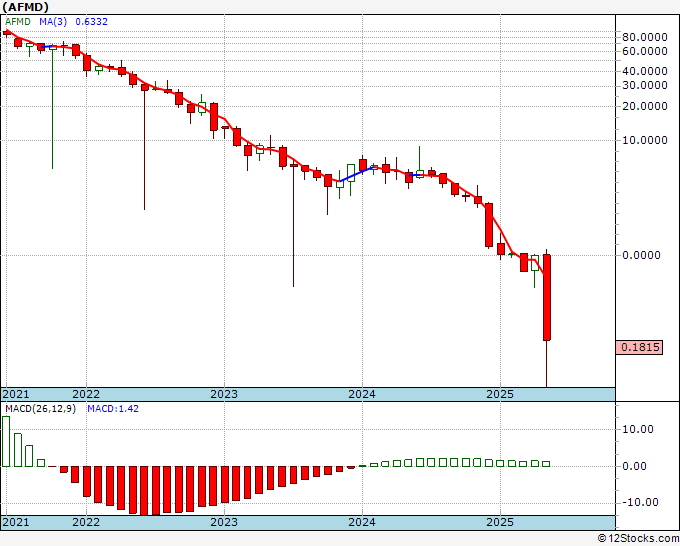This screenshot has width=680, height=546.
Task: Click the 40.0000 price axis label
Action: (x=644, y=71)
